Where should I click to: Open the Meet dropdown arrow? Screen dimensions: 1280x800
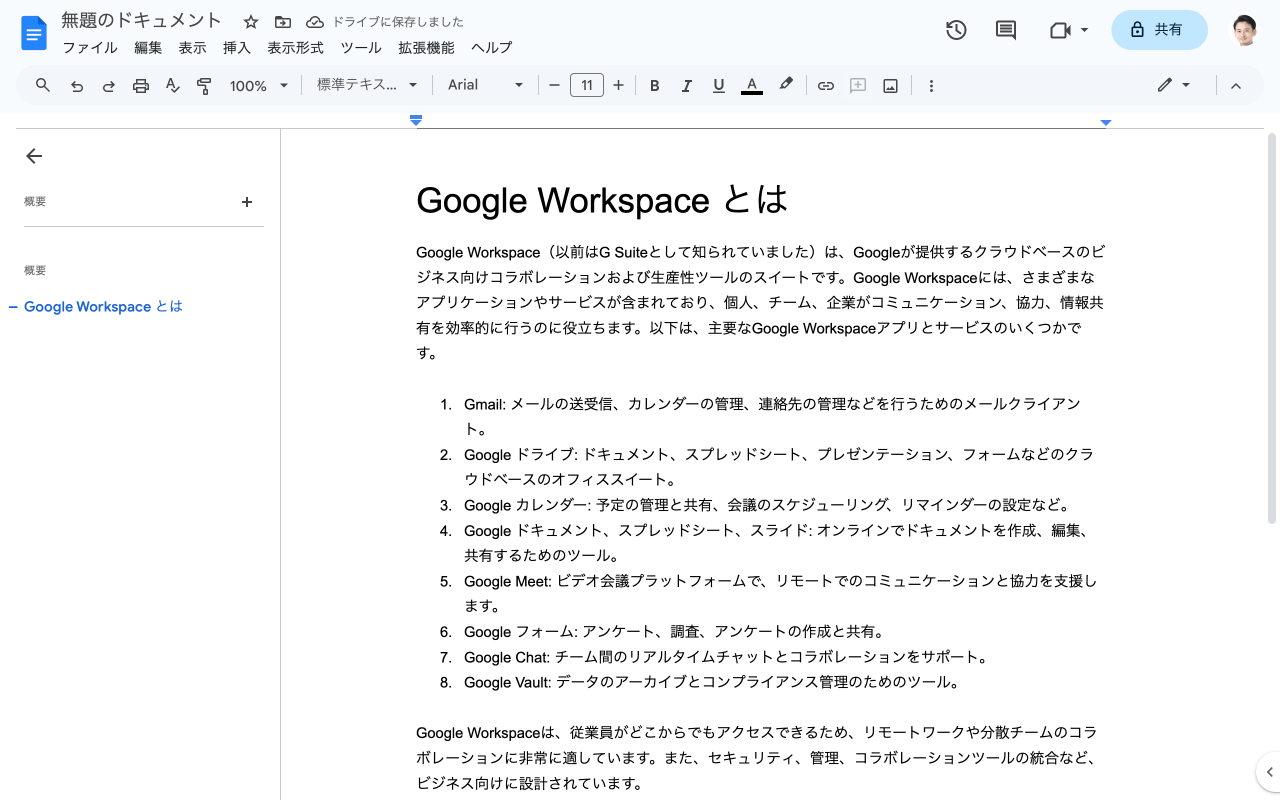[x=1085, y=30]
